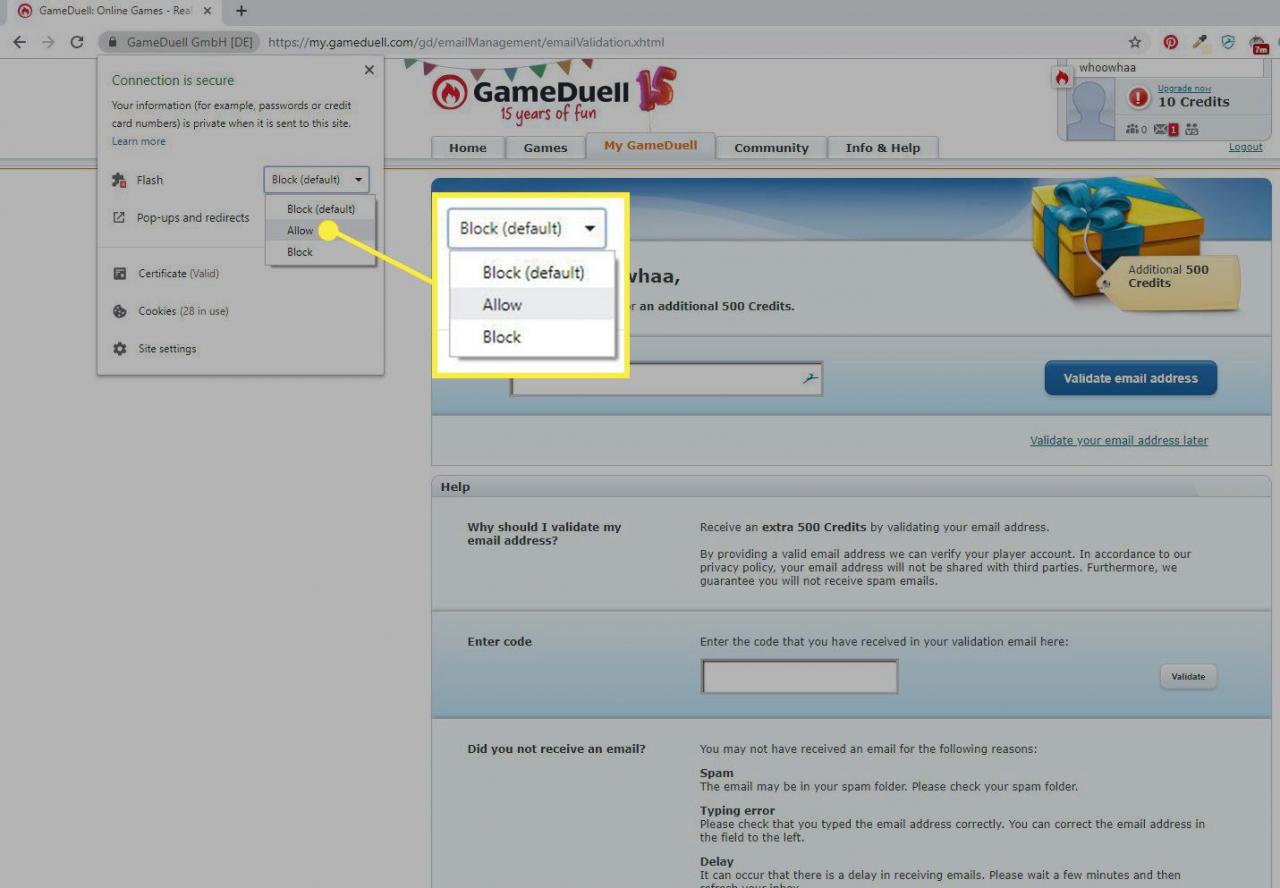Click the whoowhaa username
Screen dimensions: 1280x888
1107,68
